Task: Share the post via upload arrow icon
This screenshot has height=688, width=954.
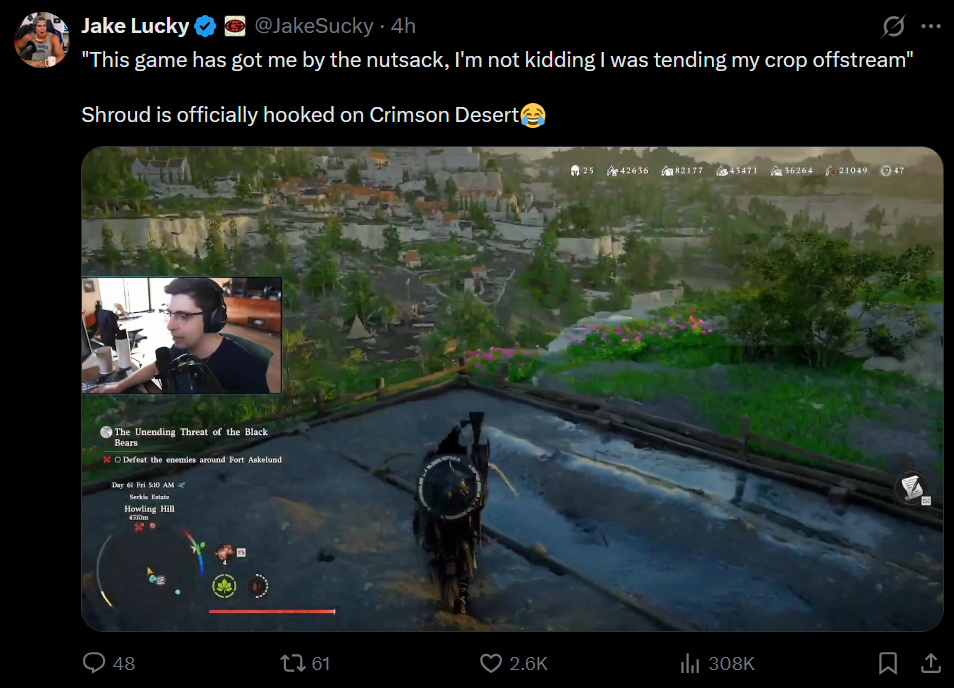Action: 930,662
